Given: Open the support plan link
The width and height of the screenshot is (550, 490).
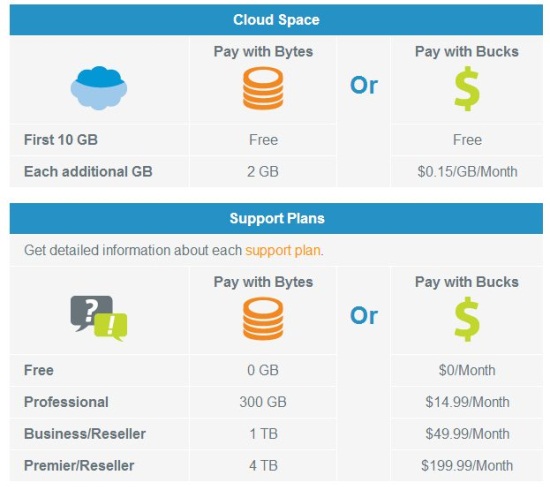Looking at the screenshot, I should tap(283, 250).
